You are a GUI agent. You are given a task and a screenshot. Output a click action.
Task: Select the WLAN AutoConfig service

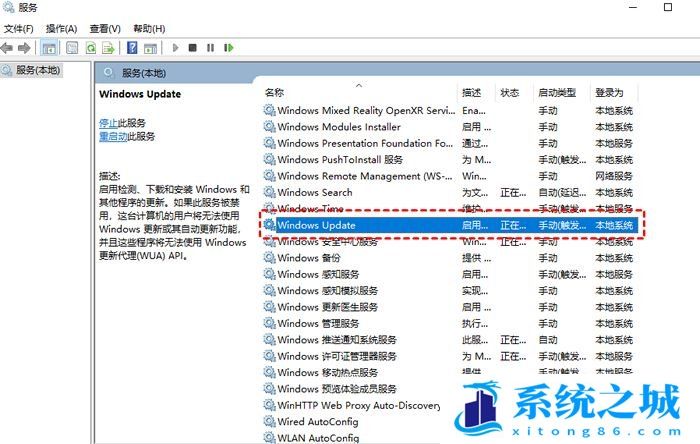(x=318, y=438)
